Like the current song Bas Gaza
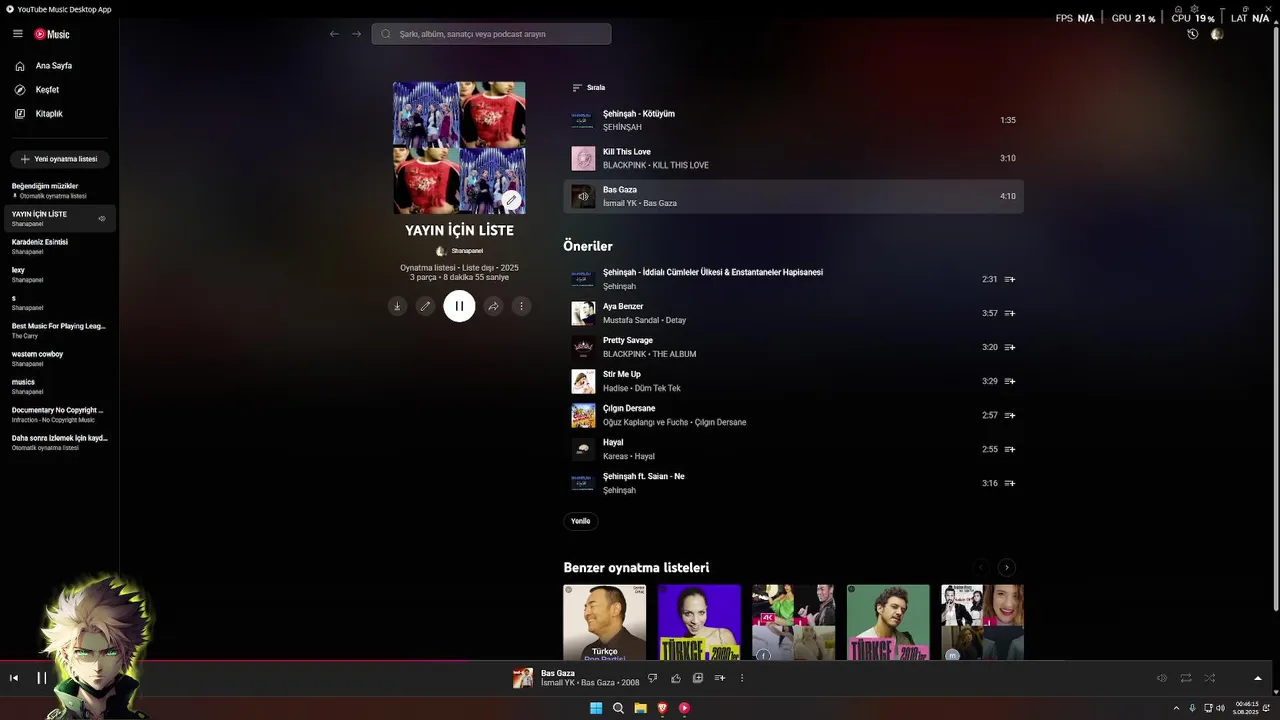This screenshot has height=720, width=1280. pos(676,678)
